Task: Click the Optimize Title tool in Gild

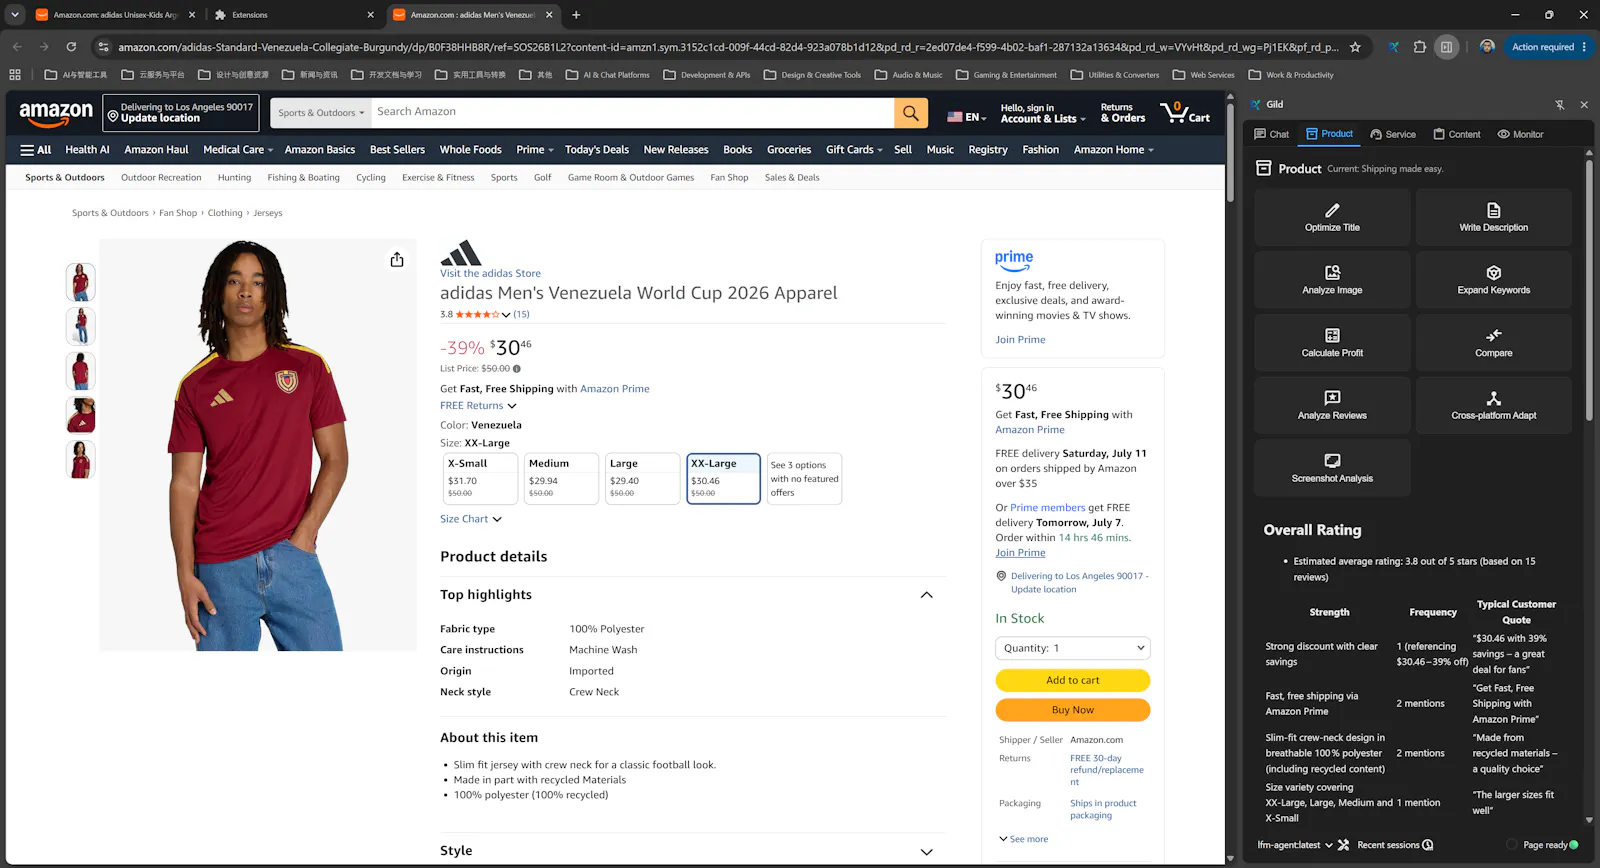Action: pos(1332,217)
